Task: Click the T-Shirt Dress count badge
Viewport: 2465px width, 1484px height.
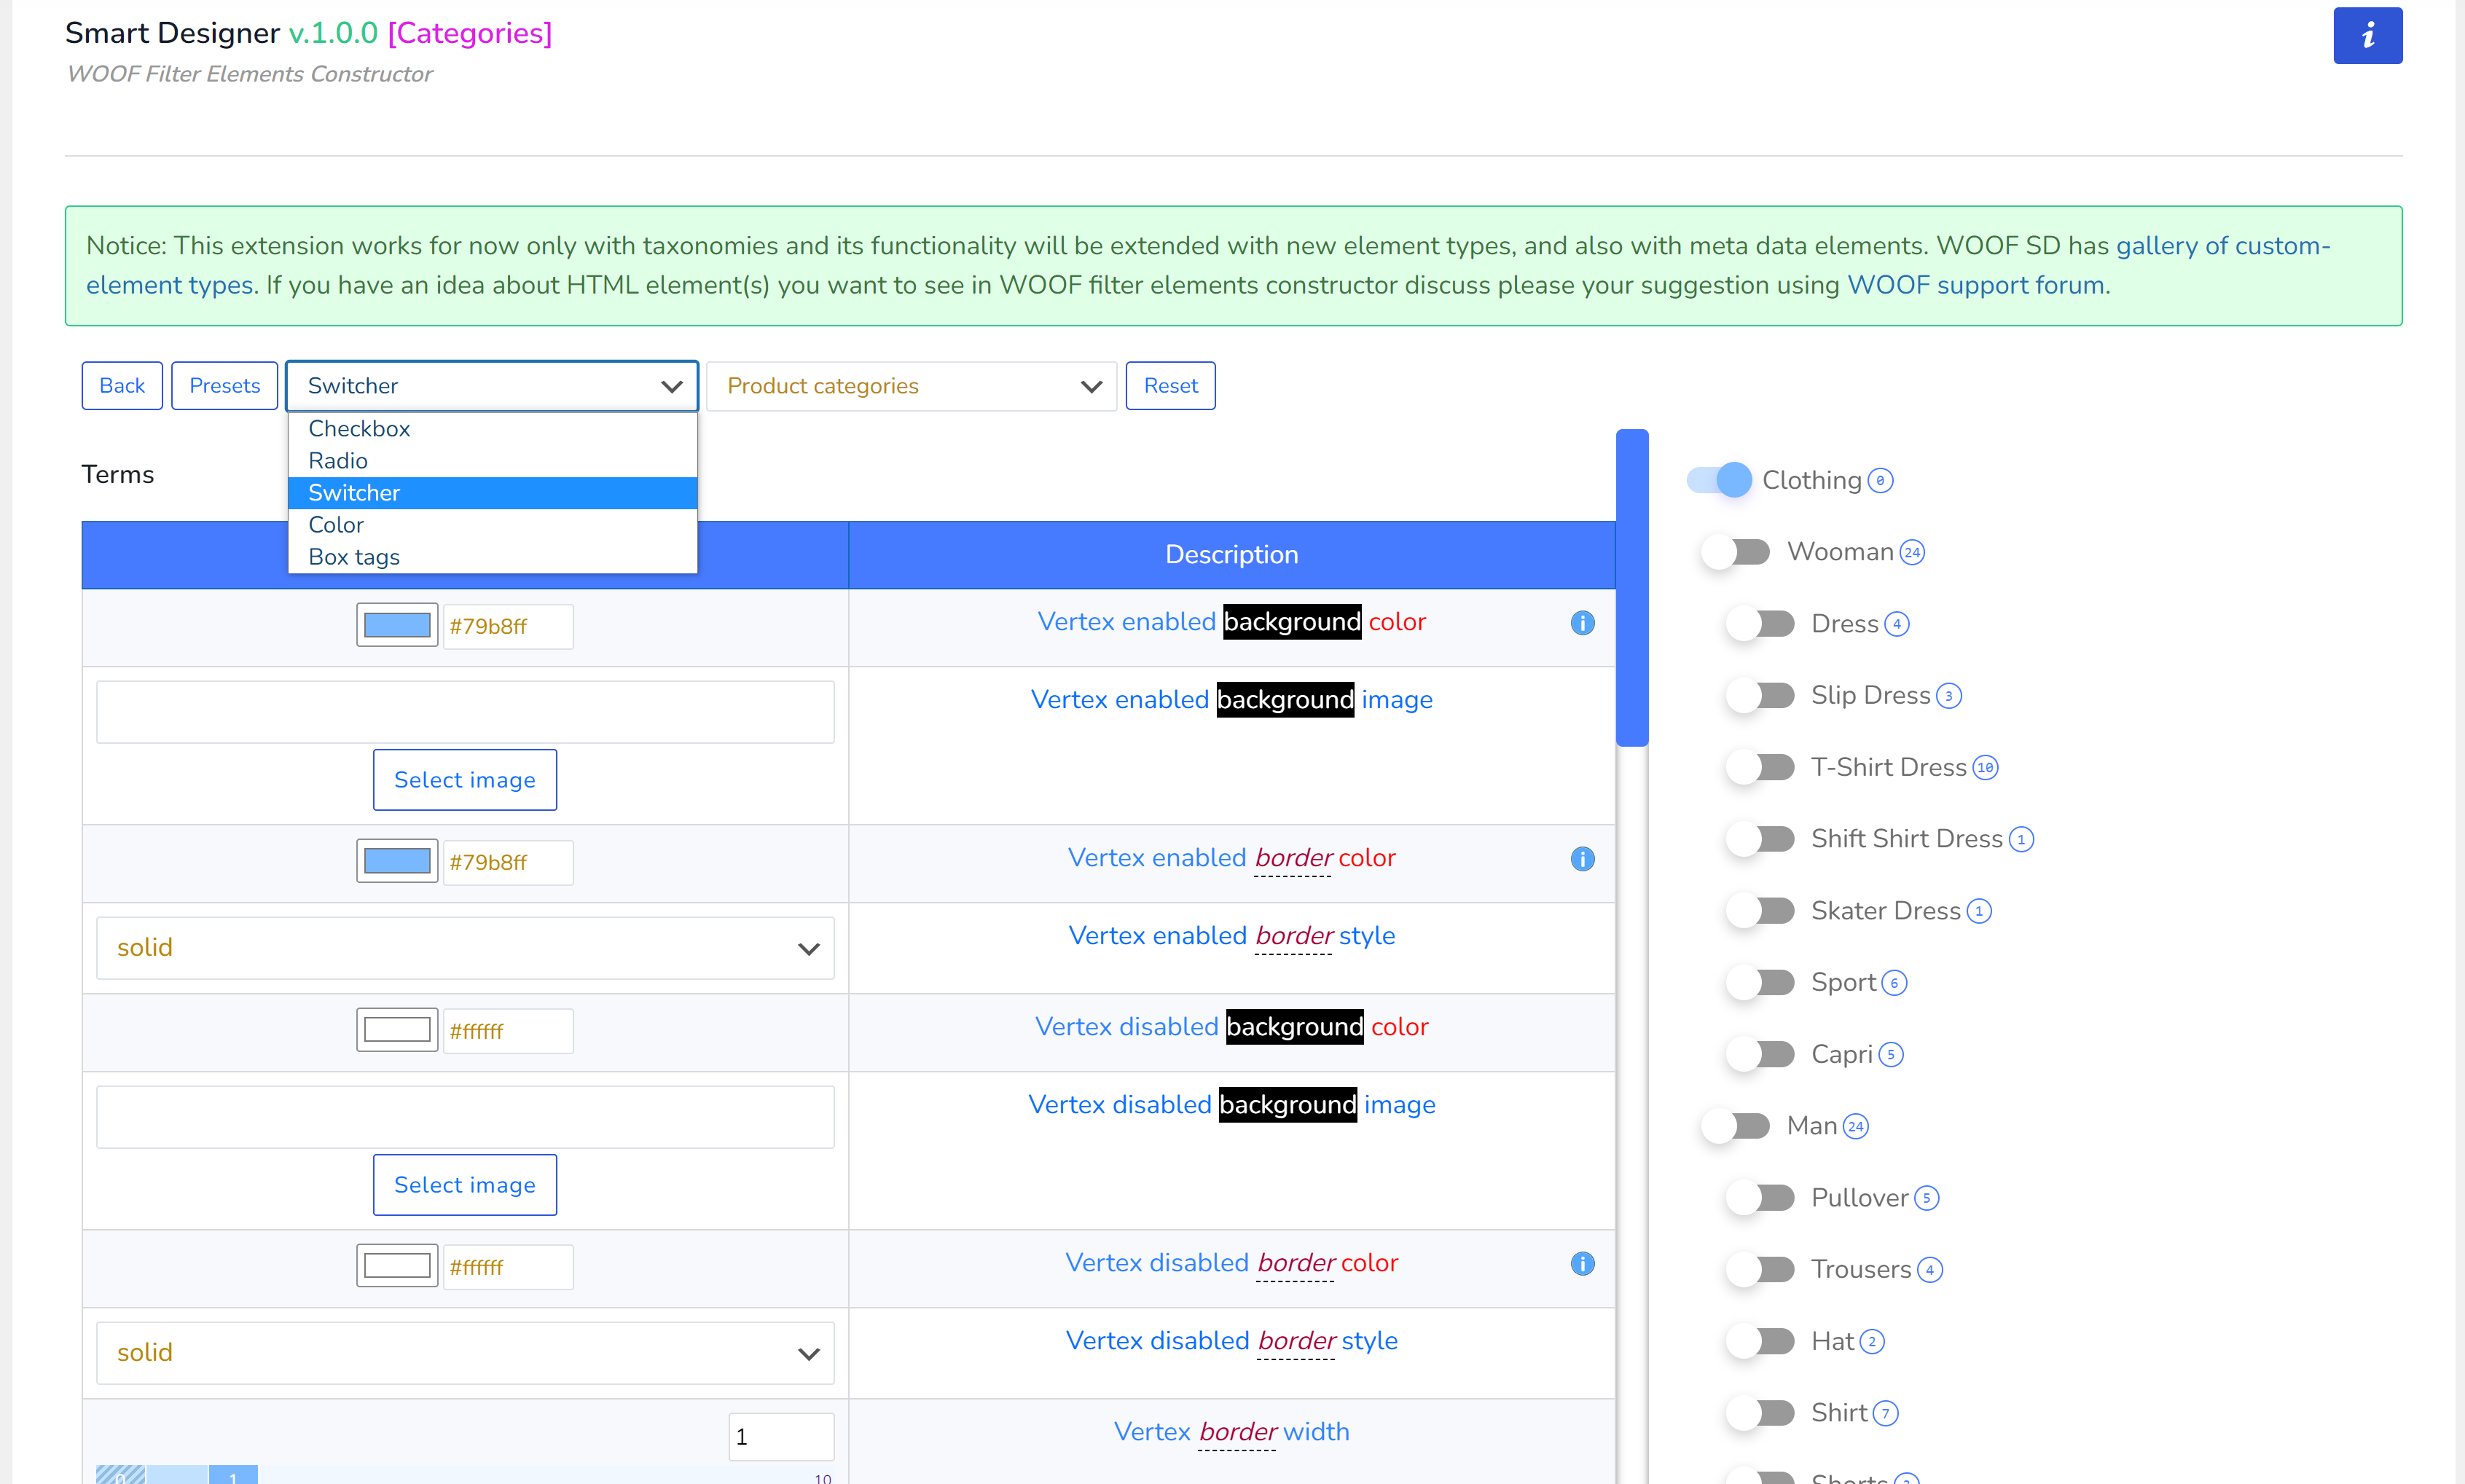Action: [x=1985, y=768]
